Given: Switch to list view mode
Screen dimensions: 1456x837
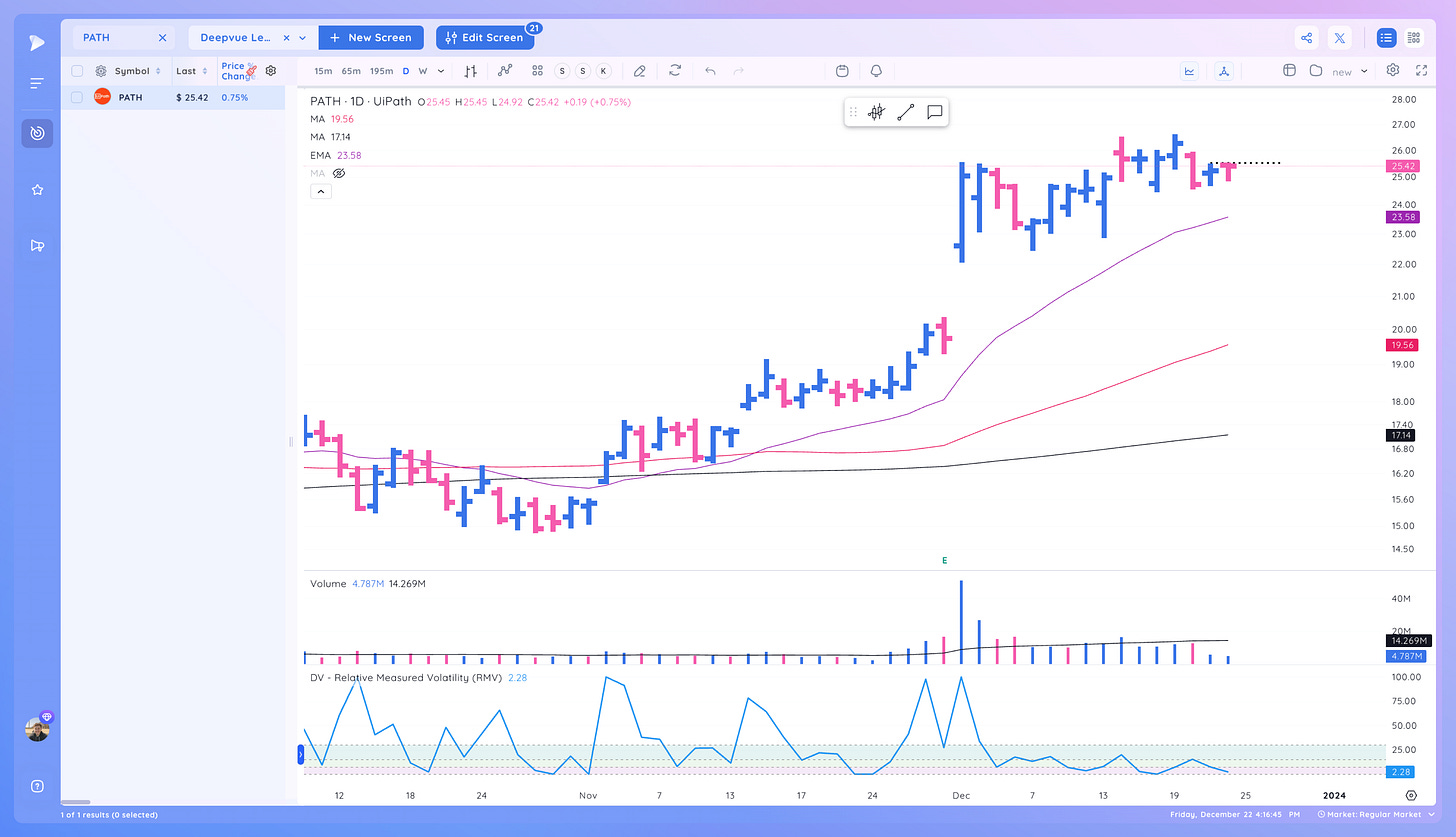Looking at the screenshot, I should coord(1386,38).
